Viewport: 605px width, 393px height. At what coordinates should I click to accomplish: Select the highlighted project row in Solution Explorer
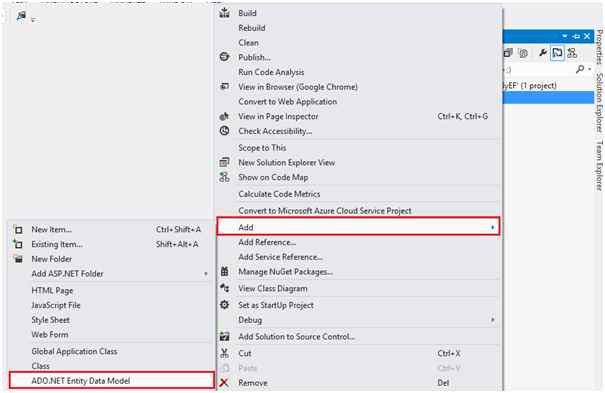548,98
